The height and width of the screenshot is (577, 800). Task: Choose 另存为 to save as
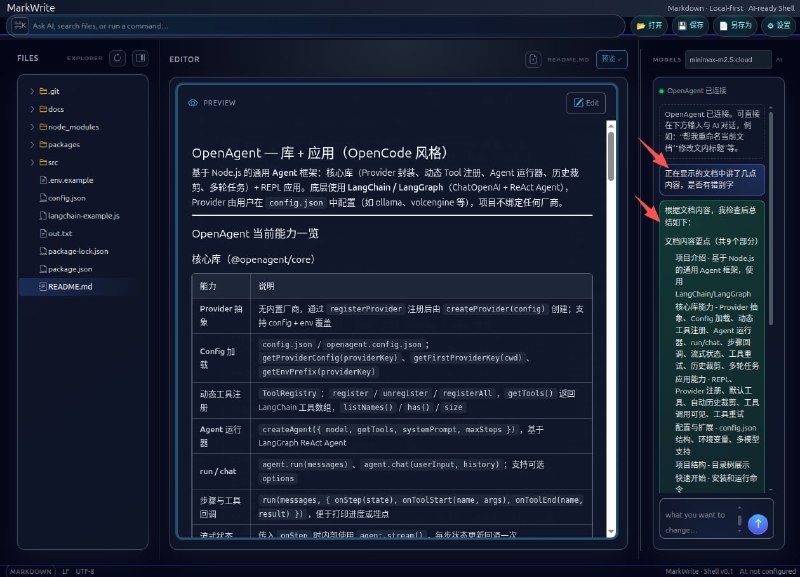[735, 25]
